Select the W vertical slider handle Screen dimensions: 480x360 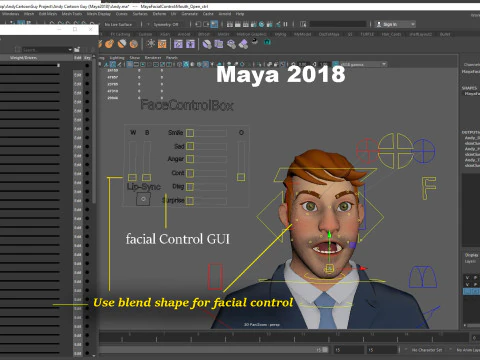click(132, 177)
